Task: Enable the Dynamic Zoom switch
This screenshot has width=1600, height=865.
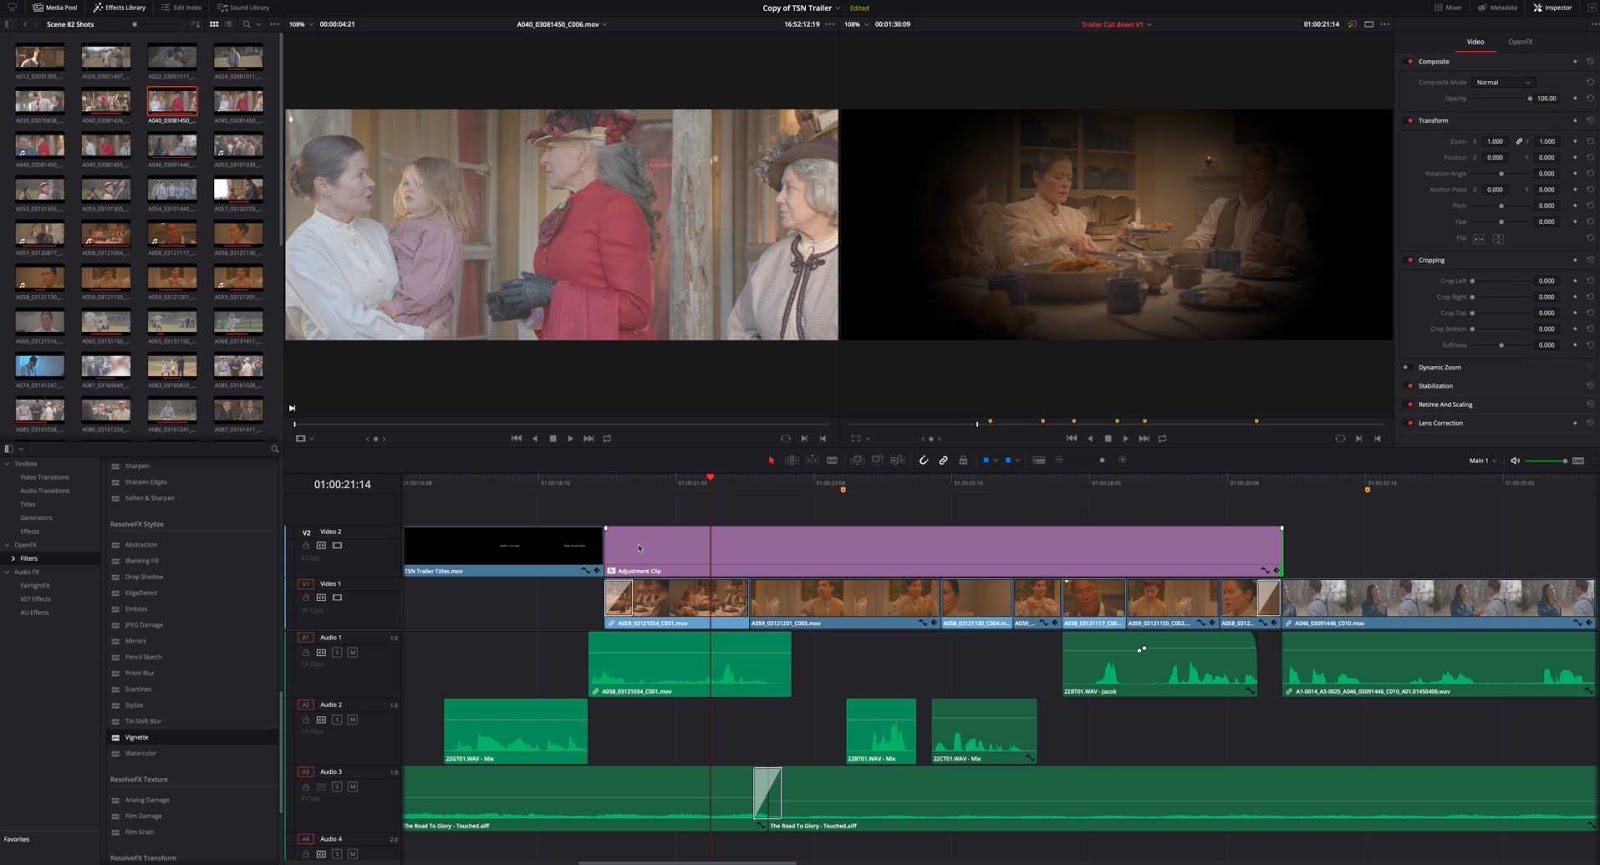Action: coord(1406,367)
